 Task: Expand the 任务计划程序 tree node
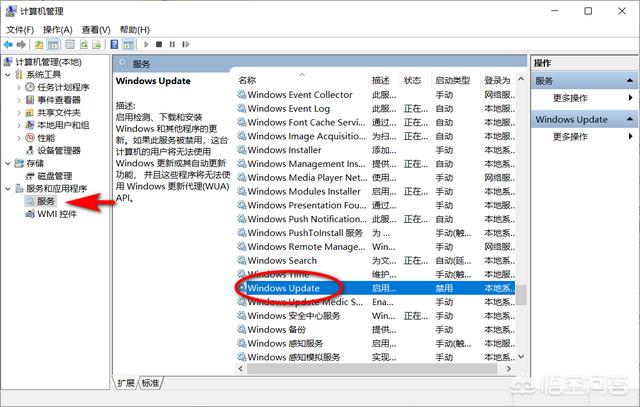[19, 87]
